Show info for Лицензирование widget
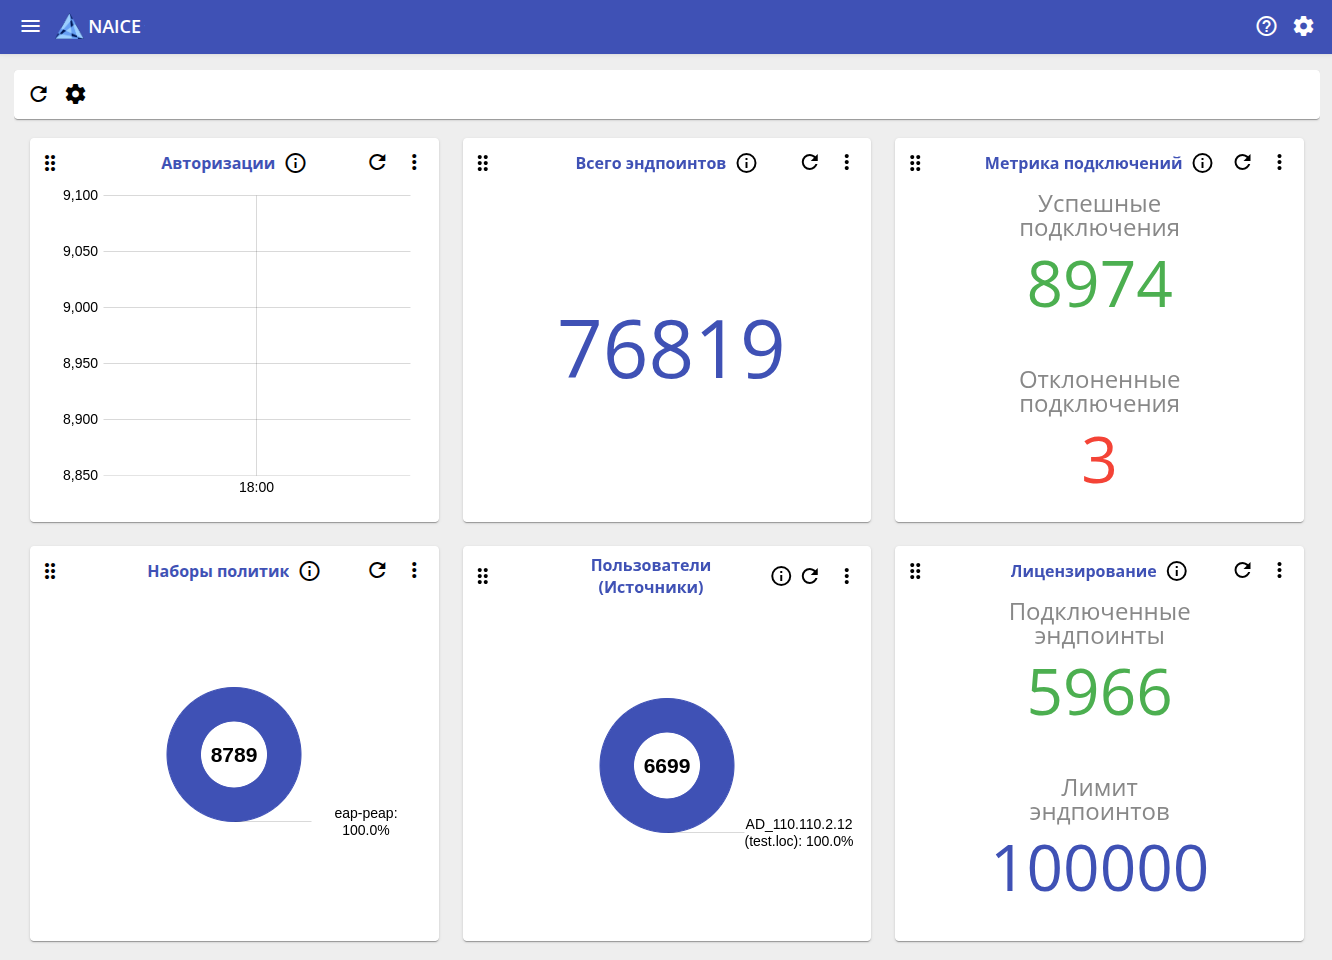The image size is (1332, 960). (x=1177, y=571)
